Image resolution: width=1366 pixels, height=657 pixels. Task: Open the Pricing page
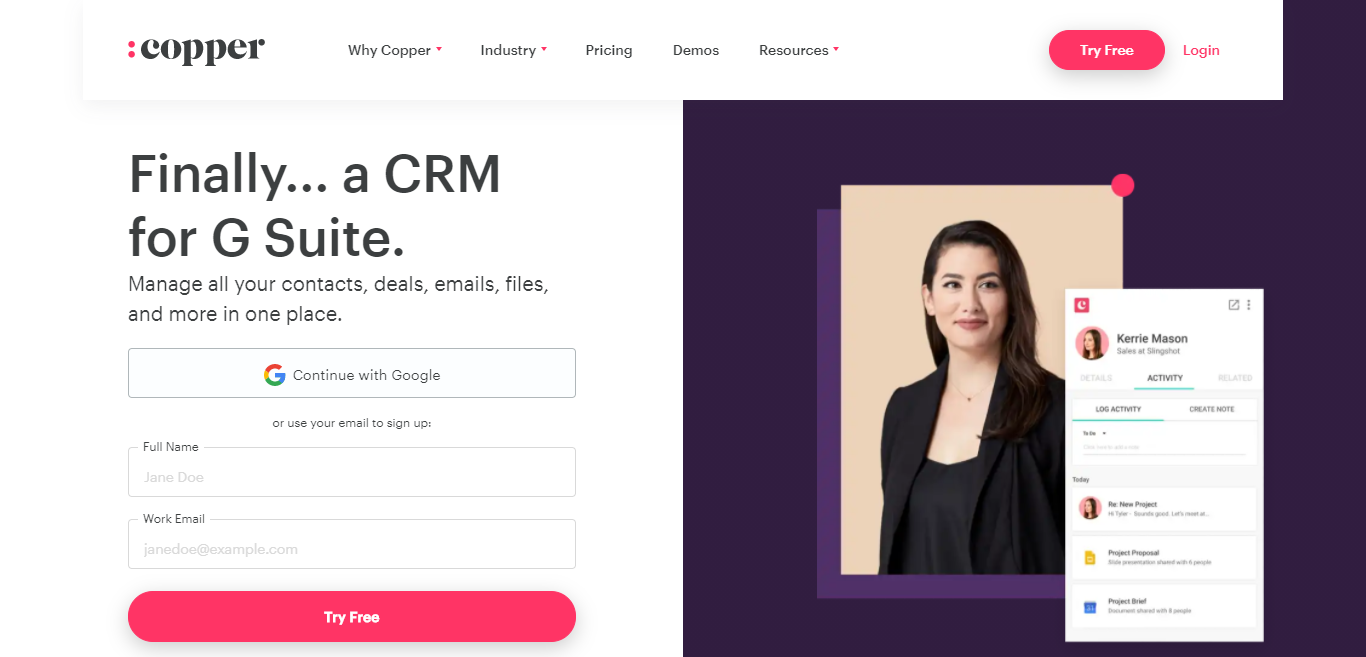(609, 50)
